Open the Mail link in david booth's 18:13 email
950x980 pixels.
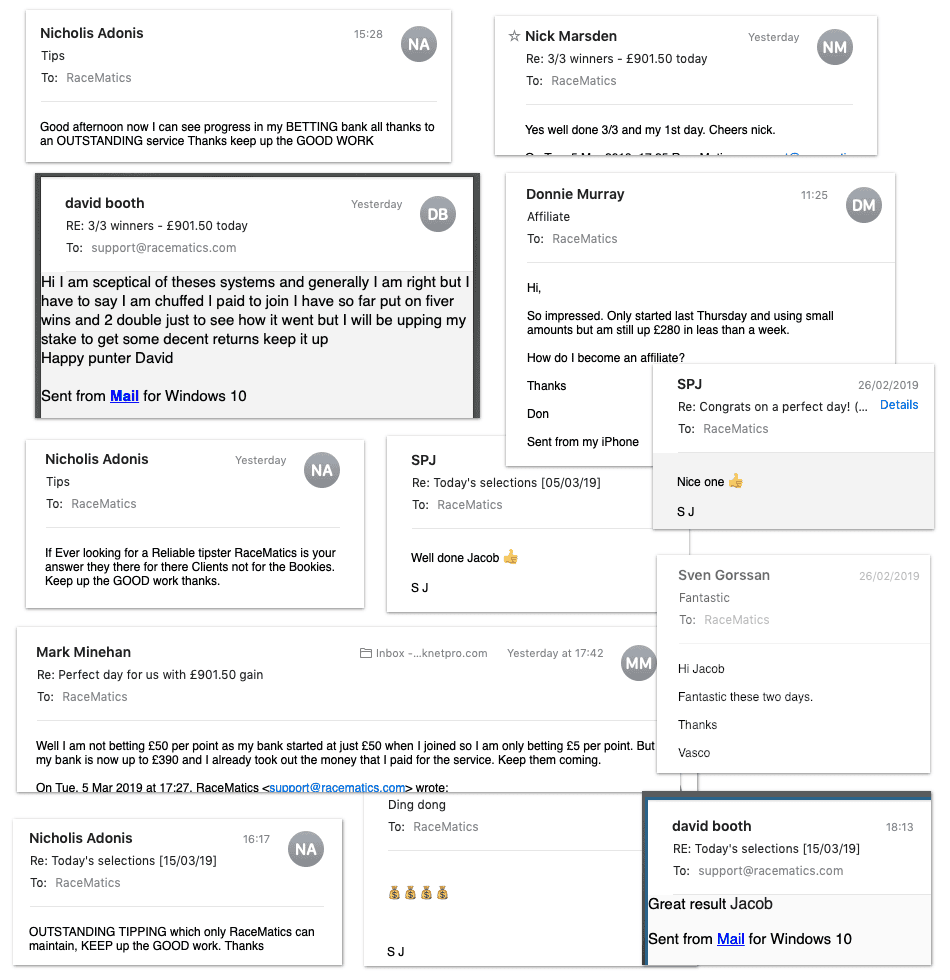730,939
